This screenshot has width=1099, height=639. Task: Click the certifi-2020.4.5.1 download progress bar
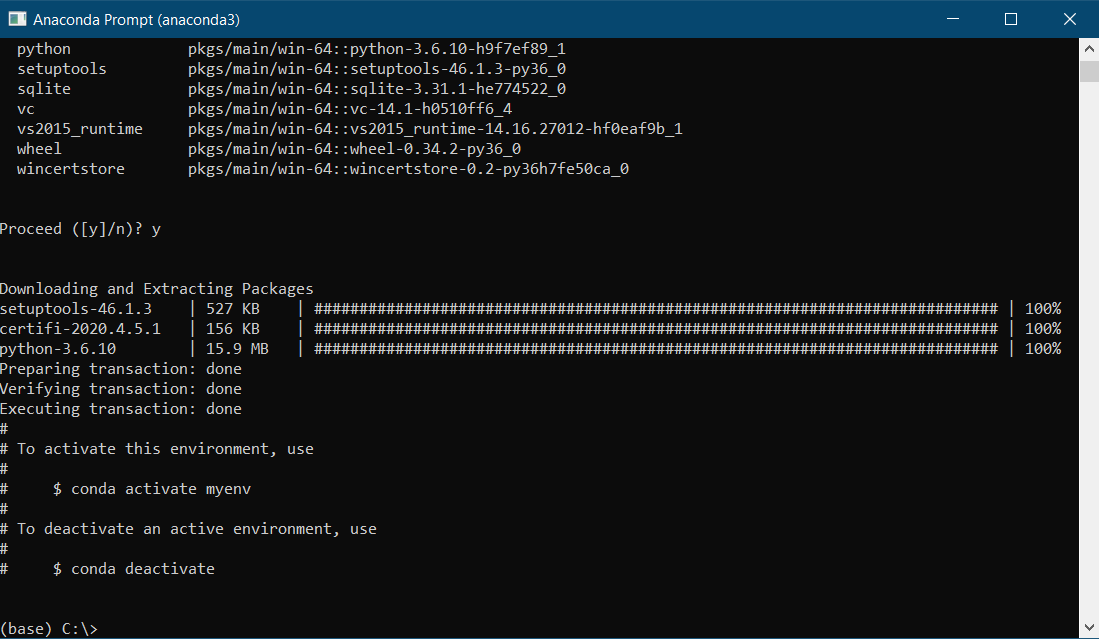pyautogui.click(x=655, y=329)
